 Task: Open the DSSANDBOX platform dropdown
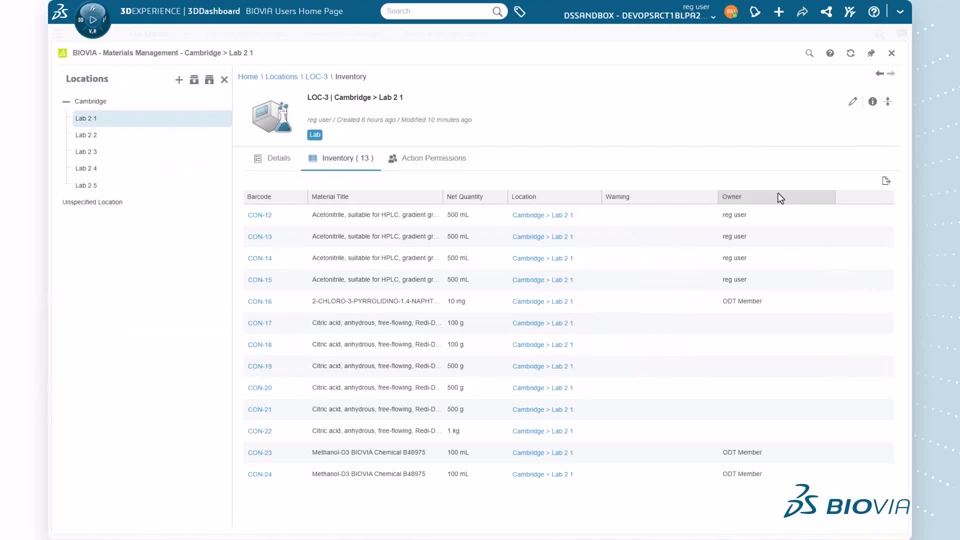point(639,16)
